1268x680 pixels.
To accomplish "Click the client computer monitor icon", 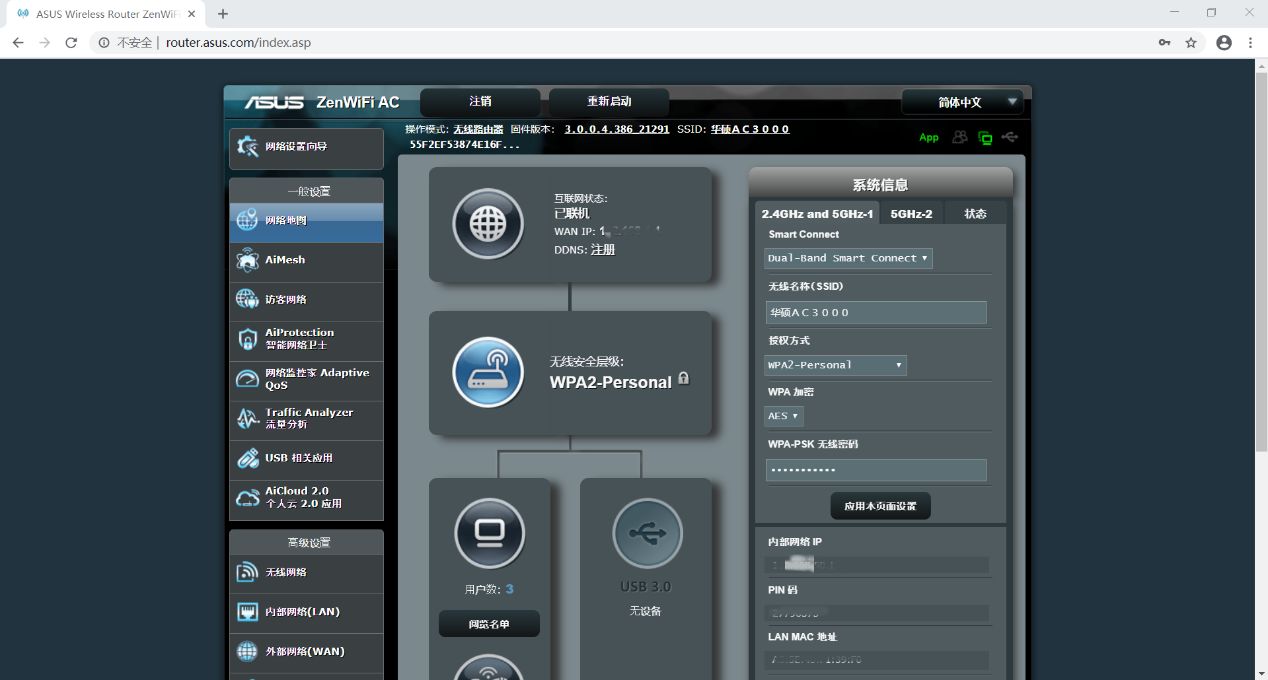I will tap(489, 534).
